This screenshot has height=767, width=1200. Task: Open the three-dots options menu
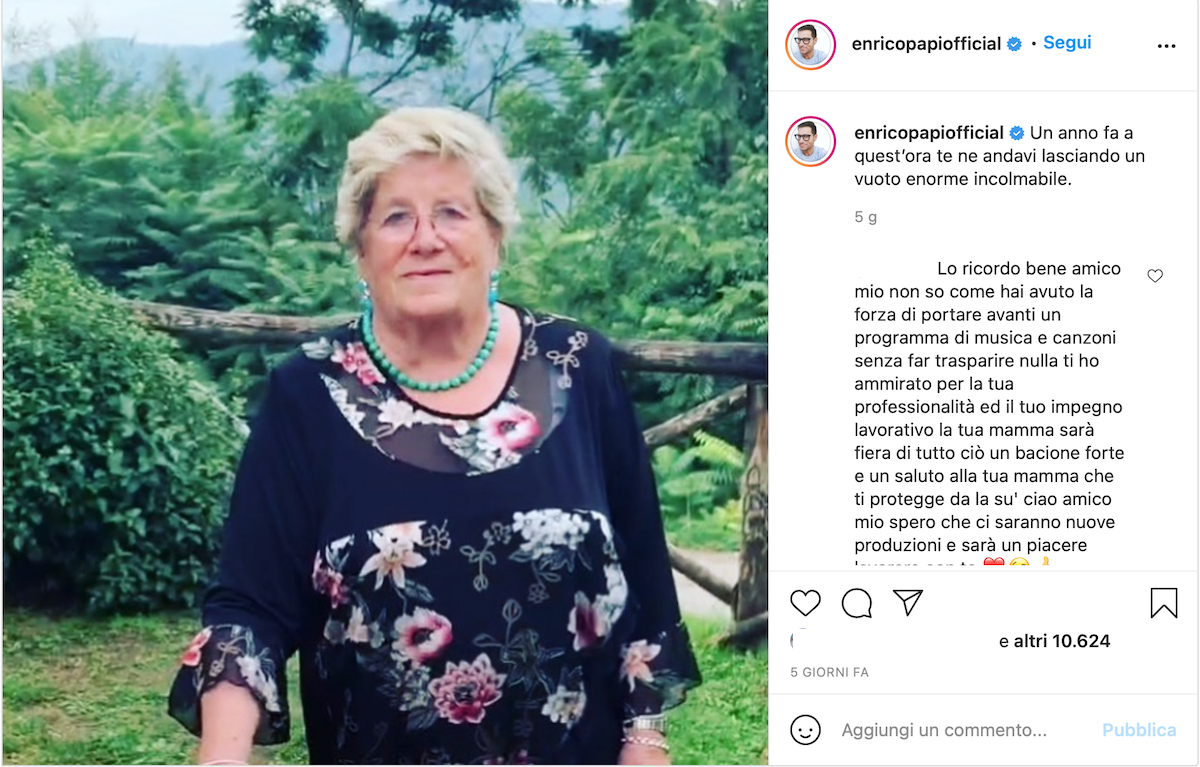click(x=1167, y=46)
